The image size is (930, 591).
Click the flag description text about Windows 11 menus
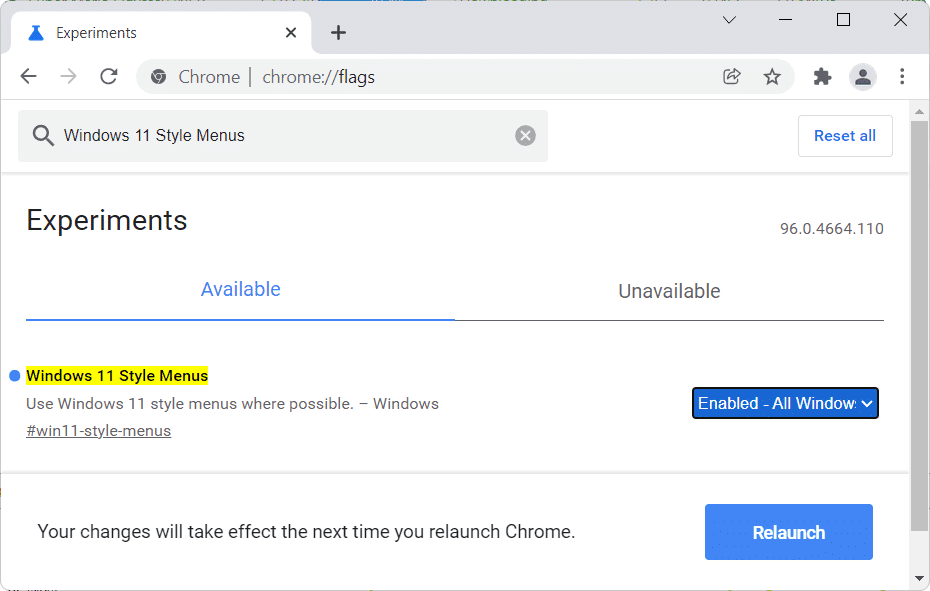pyautogui.click(x=232, y=403)
